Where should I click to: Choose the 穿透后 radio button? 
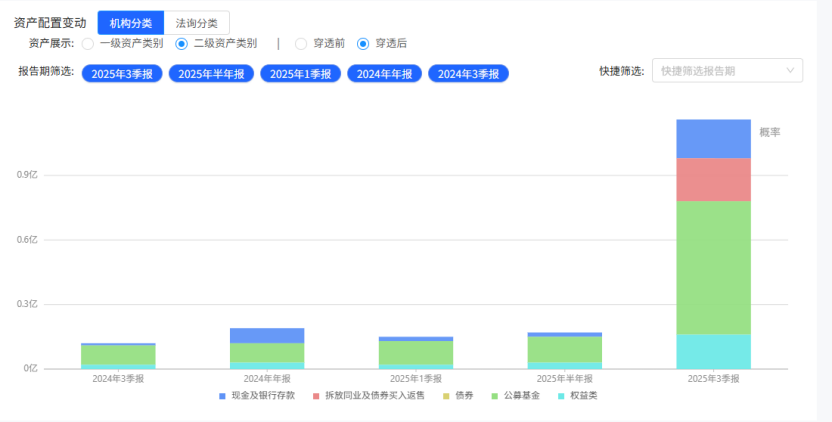[x=363, y=44]
